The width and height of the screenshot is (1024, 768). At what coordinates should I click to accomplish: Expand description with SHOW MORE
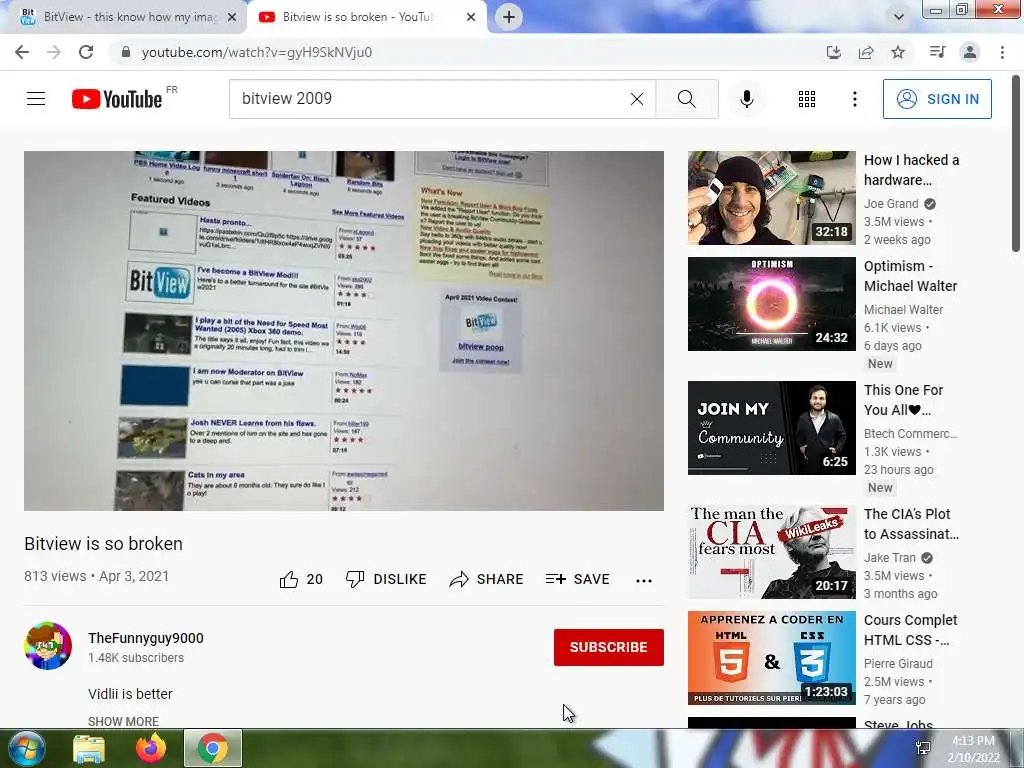click(x=123, y=721)
